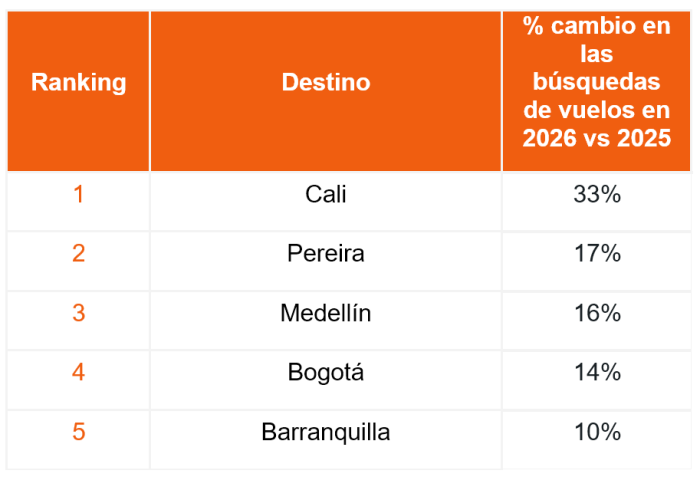Select ranking number 3
Screen dimensions: 700x477
coord(78,313)
